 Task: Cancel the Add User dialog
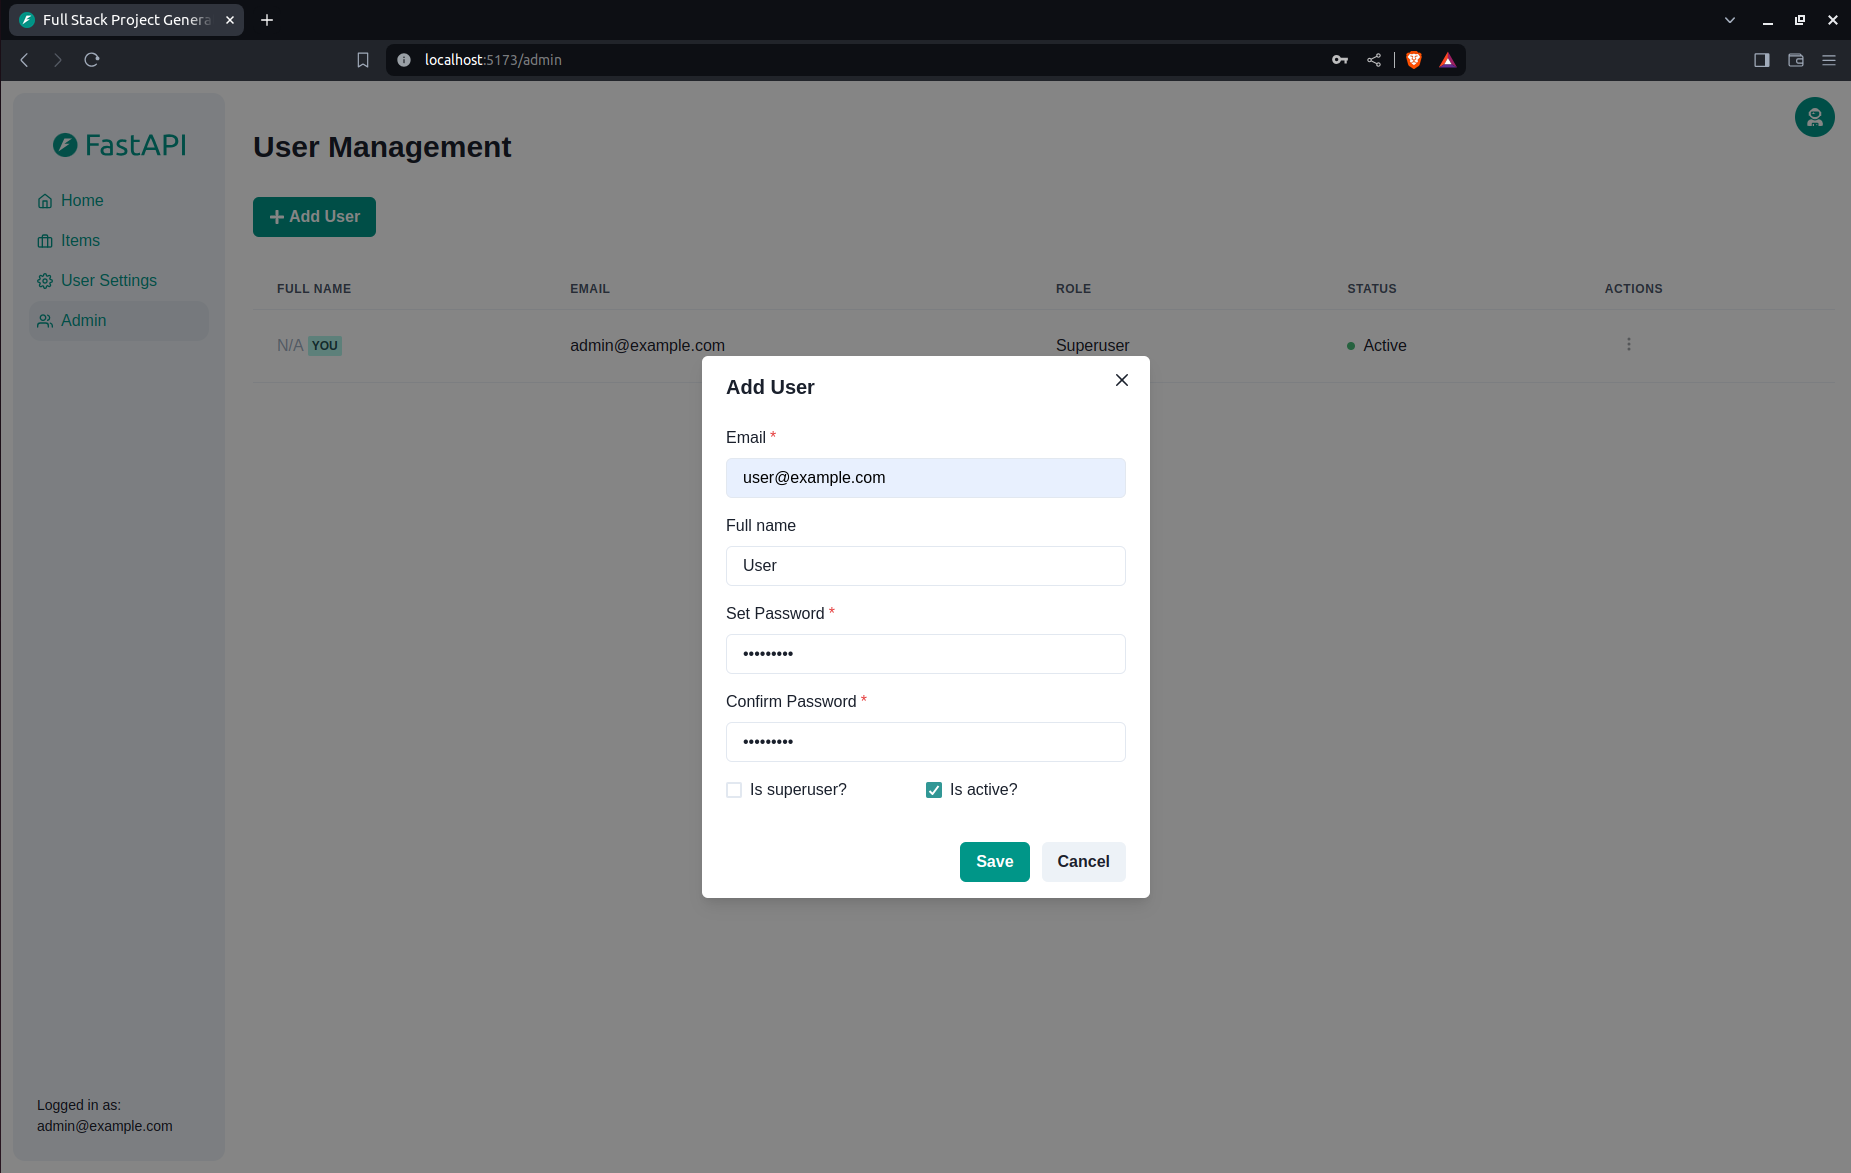point(1083,861)
